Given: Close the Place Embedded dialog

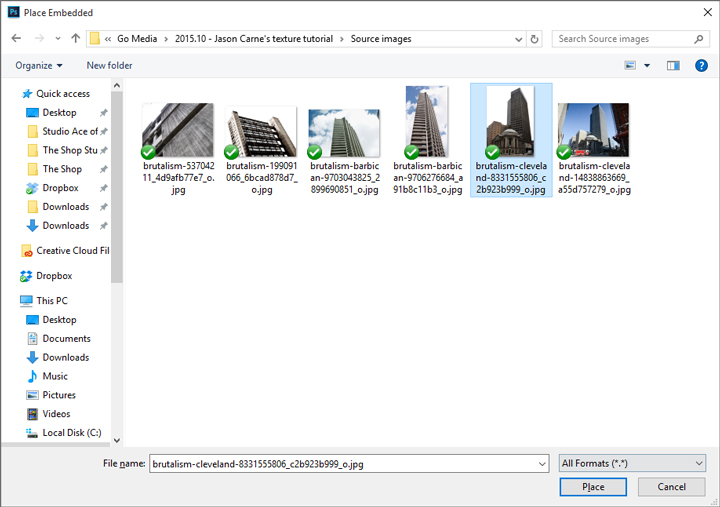Looking at the screenshot, I should point(708,12).
